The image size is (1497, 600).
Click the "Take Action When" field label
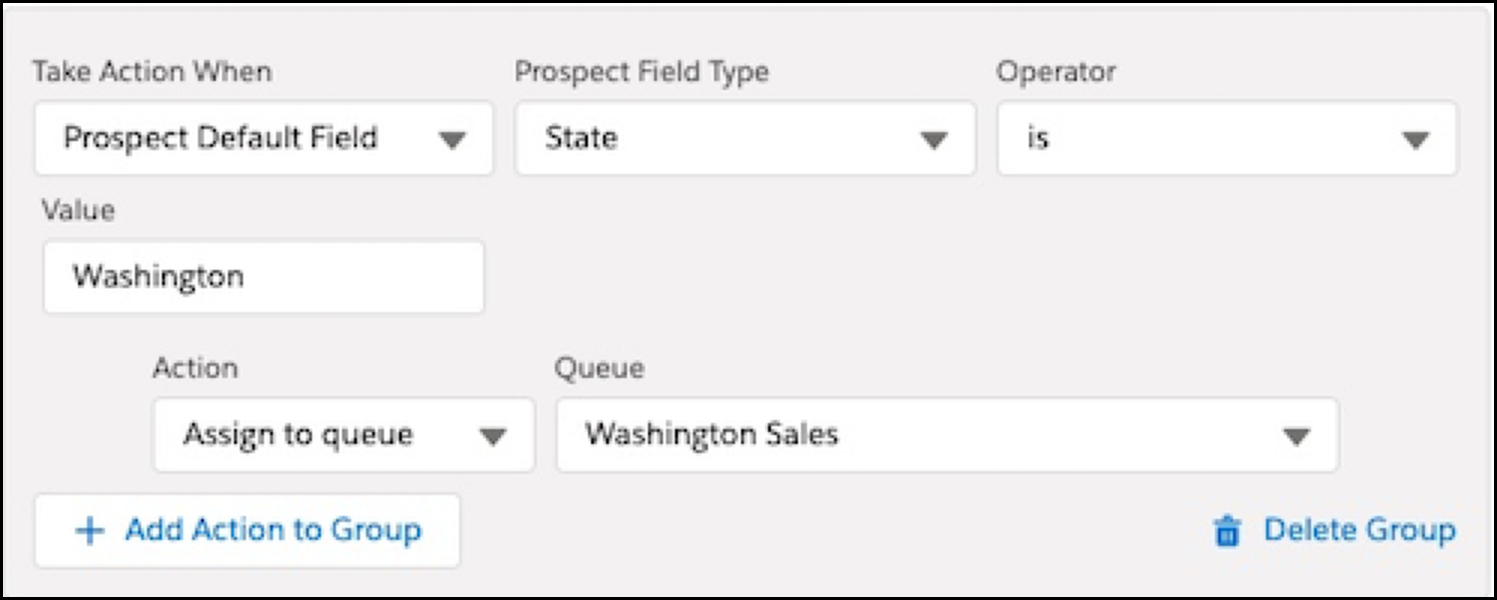(152, 72)
